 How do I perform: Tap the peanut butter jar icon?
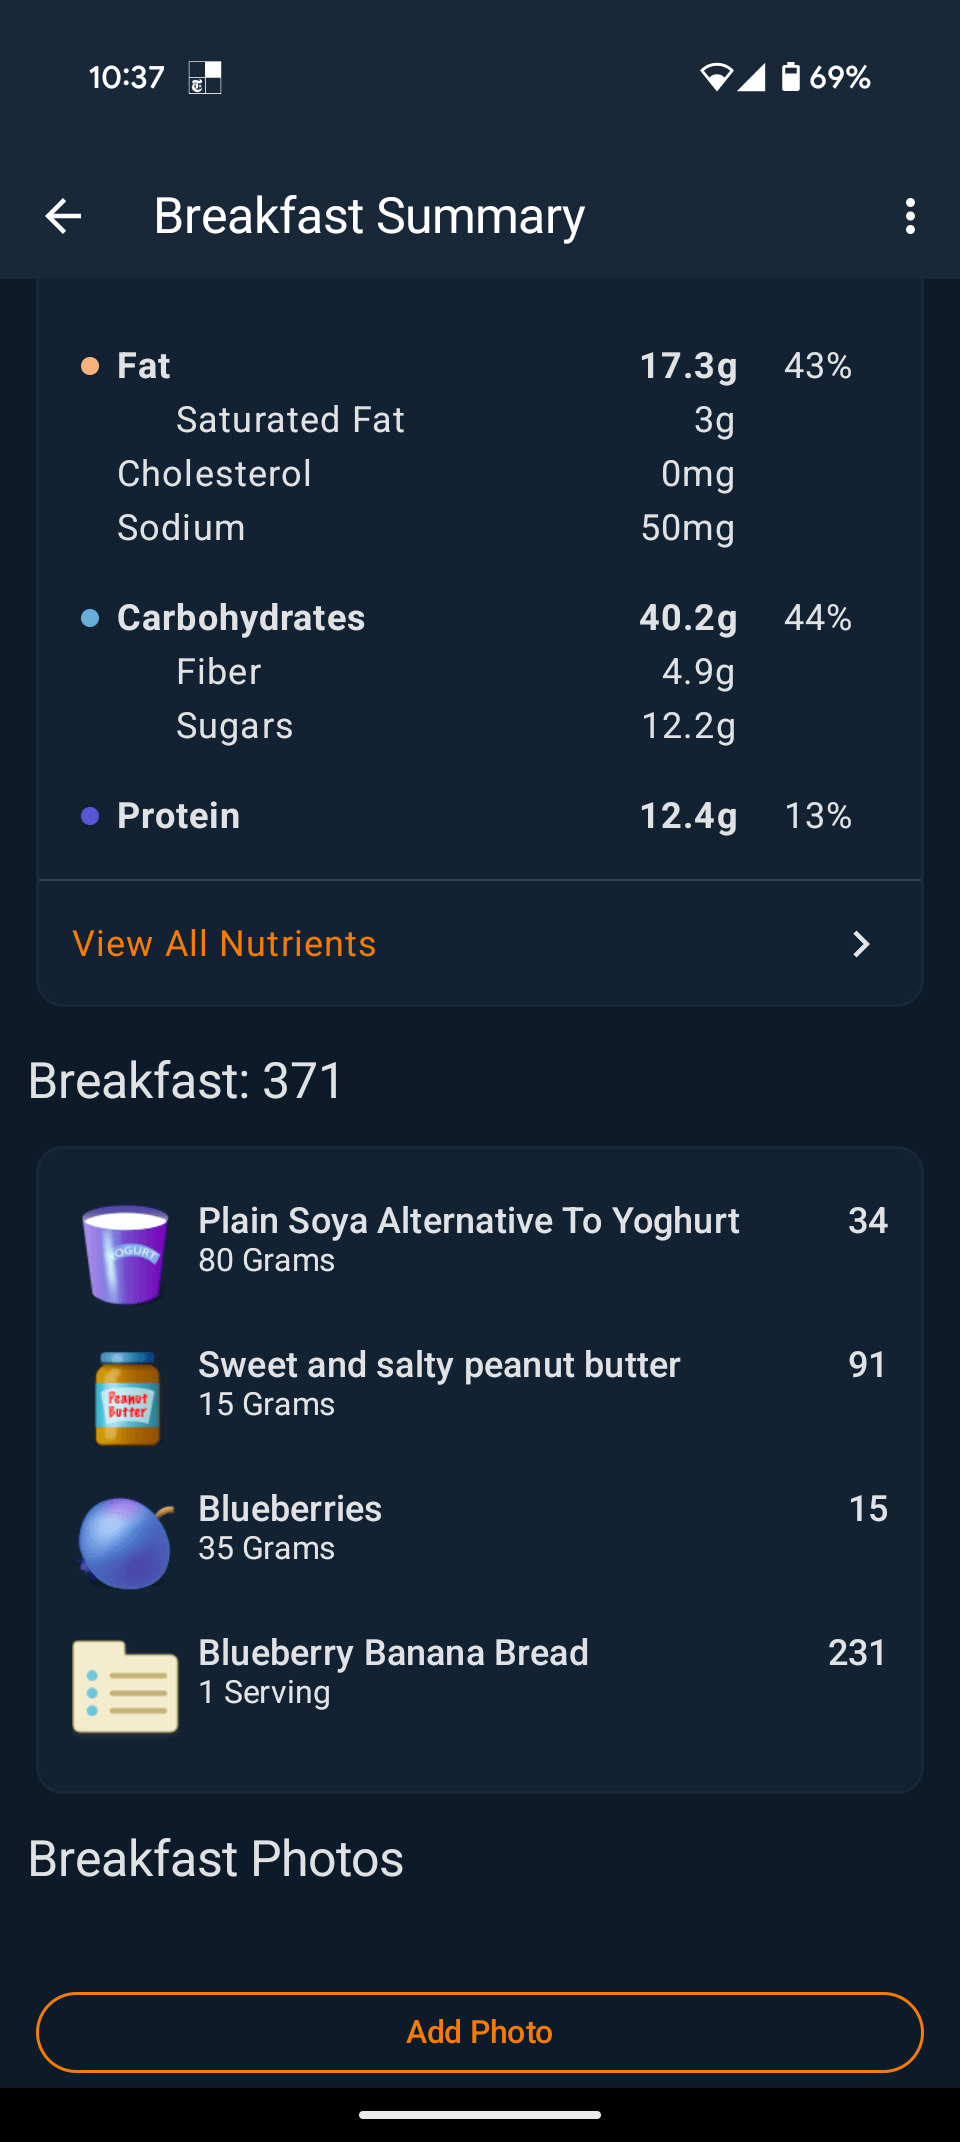[127, 1398]
